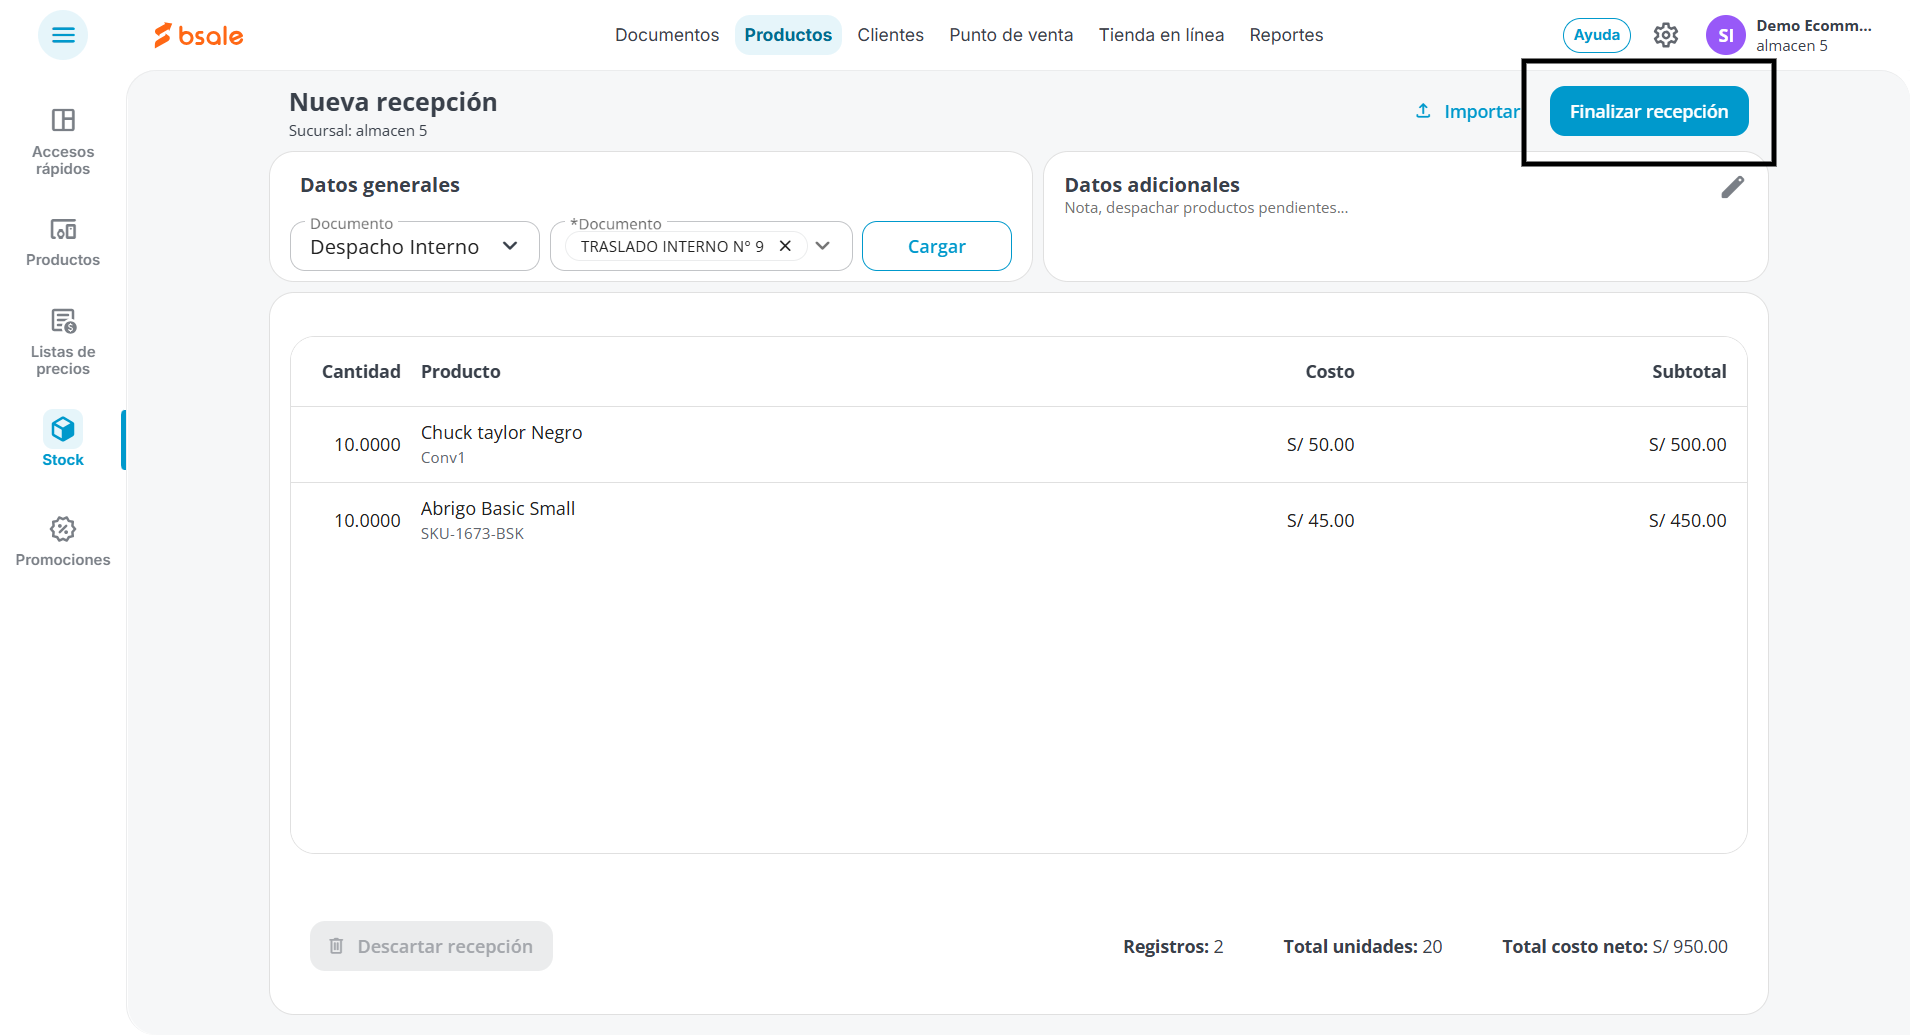Open Clientes menu

[890, 35]
